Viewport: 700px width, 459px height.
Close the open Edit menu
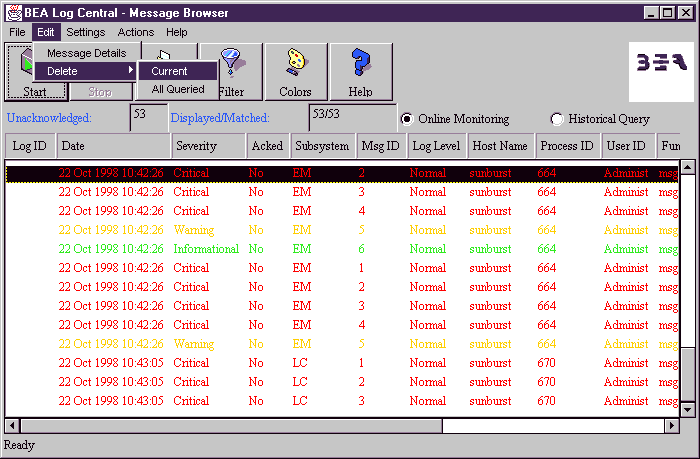pos(46,33)
